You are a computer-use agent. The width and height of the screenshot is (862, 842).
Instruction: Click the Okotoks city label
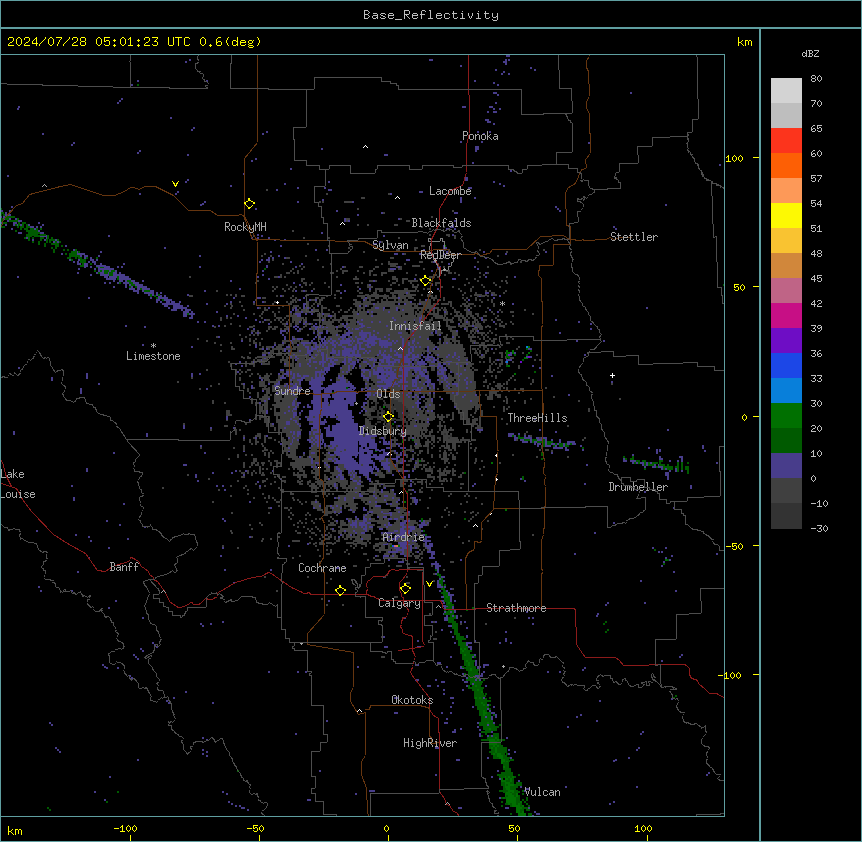click(412, 700)
